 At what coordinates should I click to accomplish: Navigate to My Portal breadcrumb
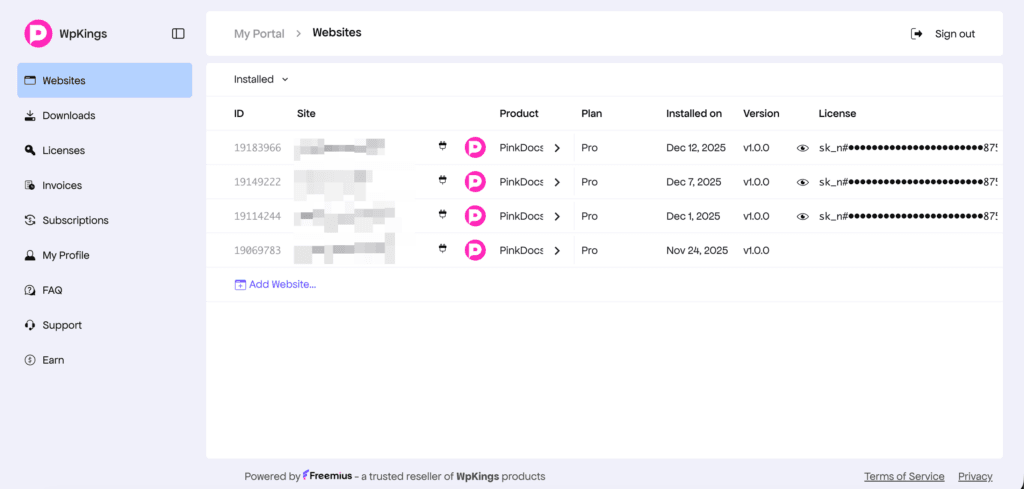259,33
